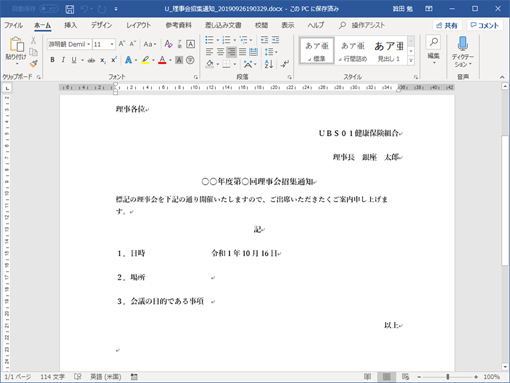Image resolution: width=510 pixels, height=383 pixels.
Task: Expand the Styles gallery more arrow
Action: coord(411,60)
